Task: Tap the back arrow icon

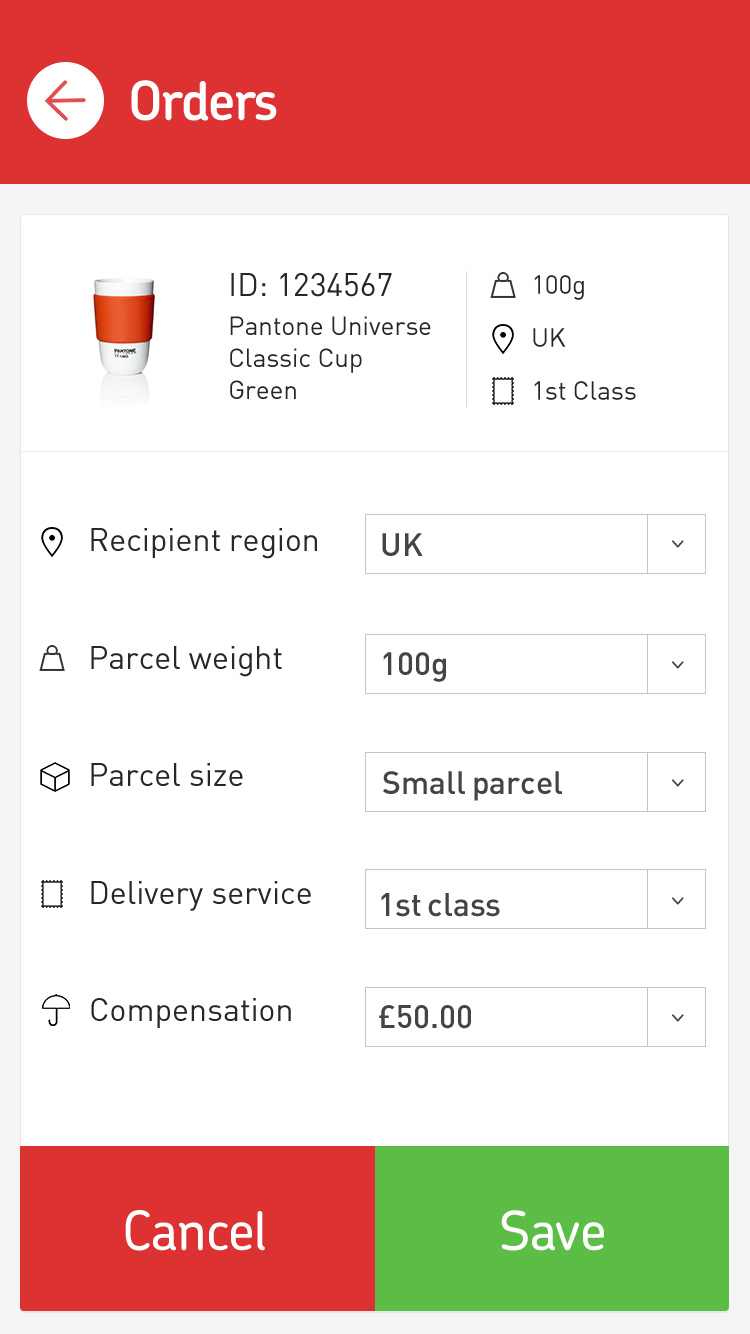Action: point(65,101)
